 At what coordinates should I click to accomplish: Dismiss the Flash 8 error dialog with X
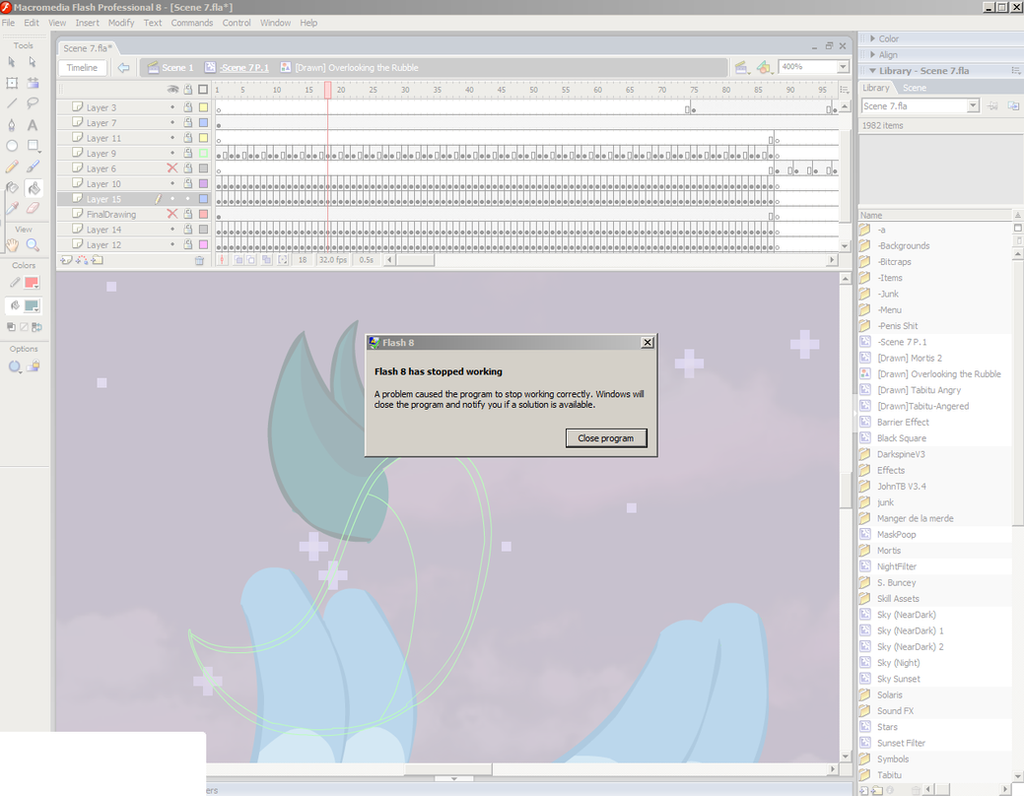click(x=647, y=342)
